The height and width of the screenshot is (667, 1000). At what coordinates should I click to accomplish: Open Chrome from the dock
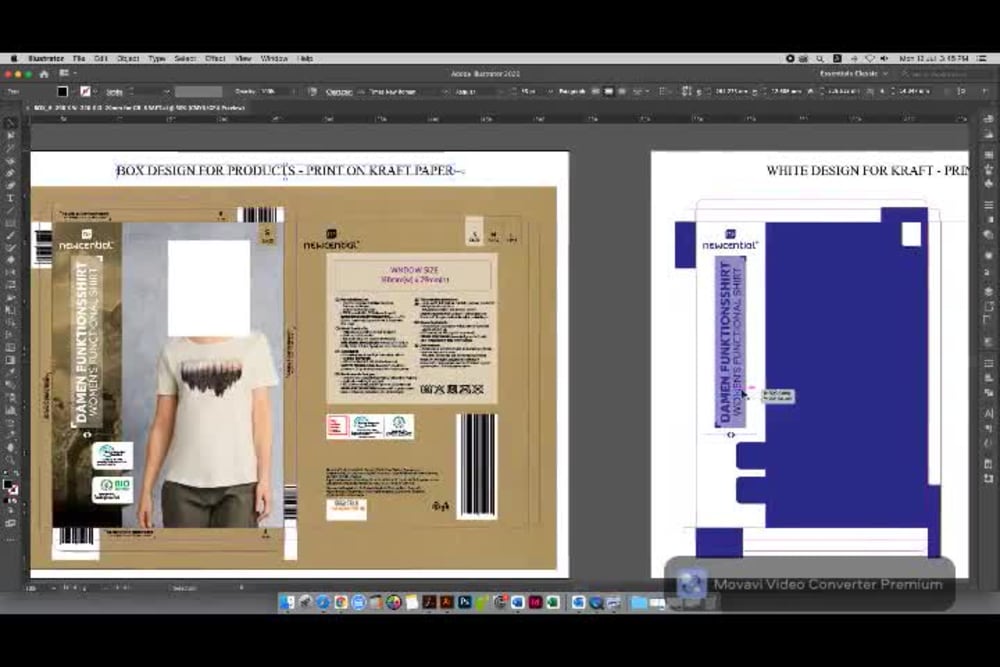(x=341, y=601)
